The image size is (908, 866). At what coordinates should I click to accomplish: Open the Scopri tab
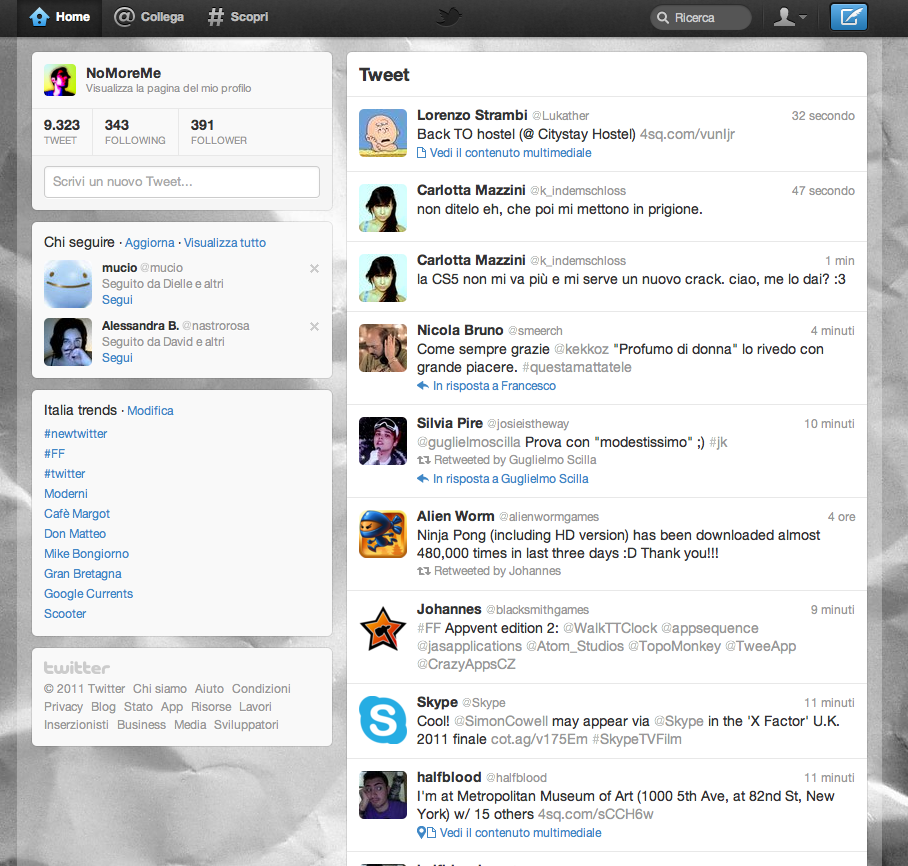[x=238, y=17]
